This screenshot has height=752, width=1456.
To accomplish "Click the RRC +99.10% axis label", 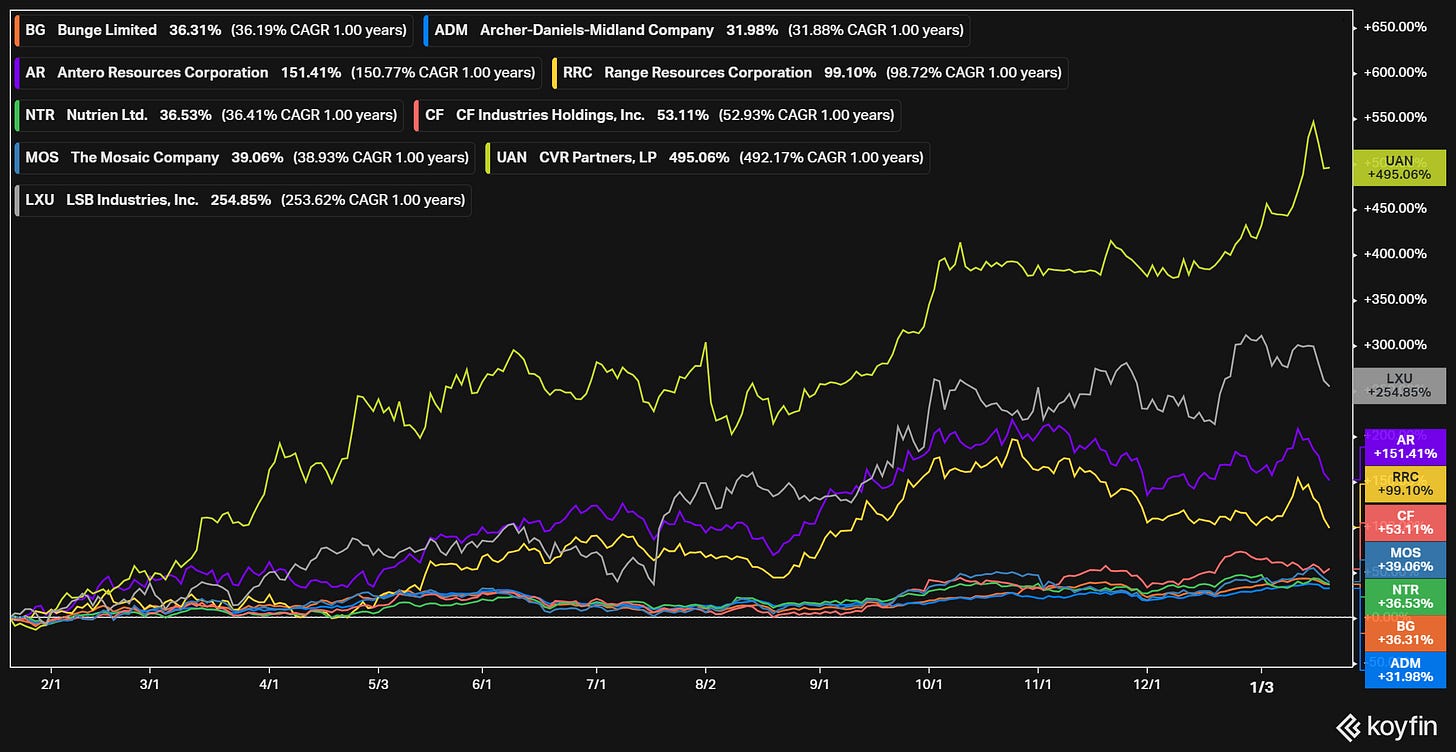I will (1405, 484).
